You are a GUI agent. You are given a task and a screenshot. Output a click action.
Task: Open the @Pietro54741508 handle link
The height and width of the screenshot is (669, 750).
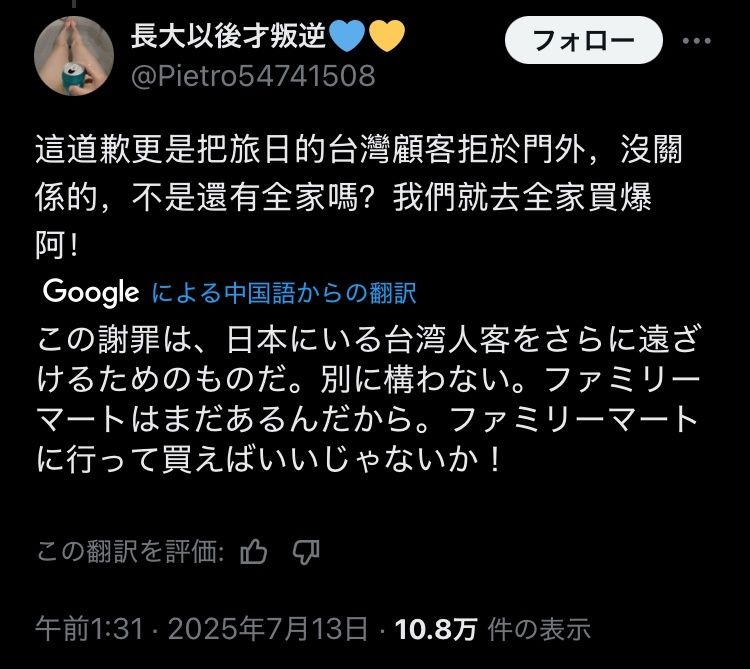point(253,76)
